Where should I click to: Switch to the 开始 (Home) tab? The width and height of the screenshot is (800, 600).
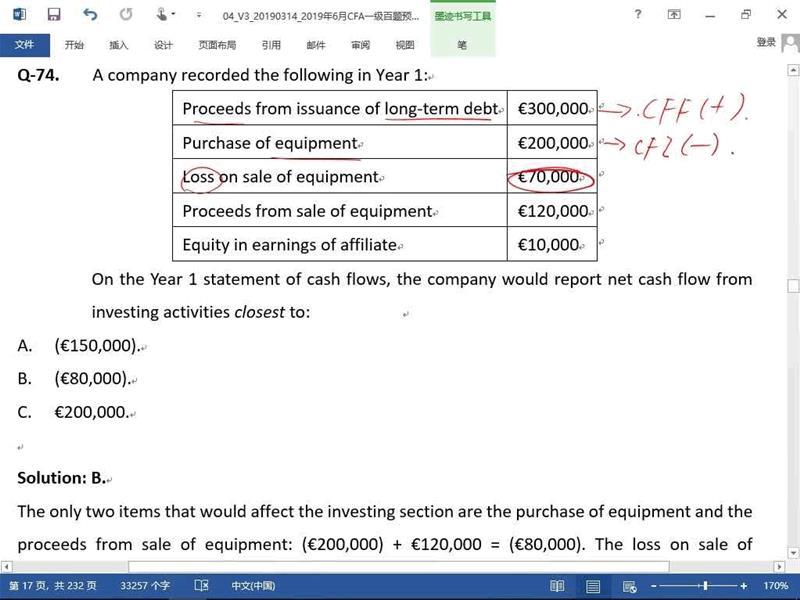(74, 45)
